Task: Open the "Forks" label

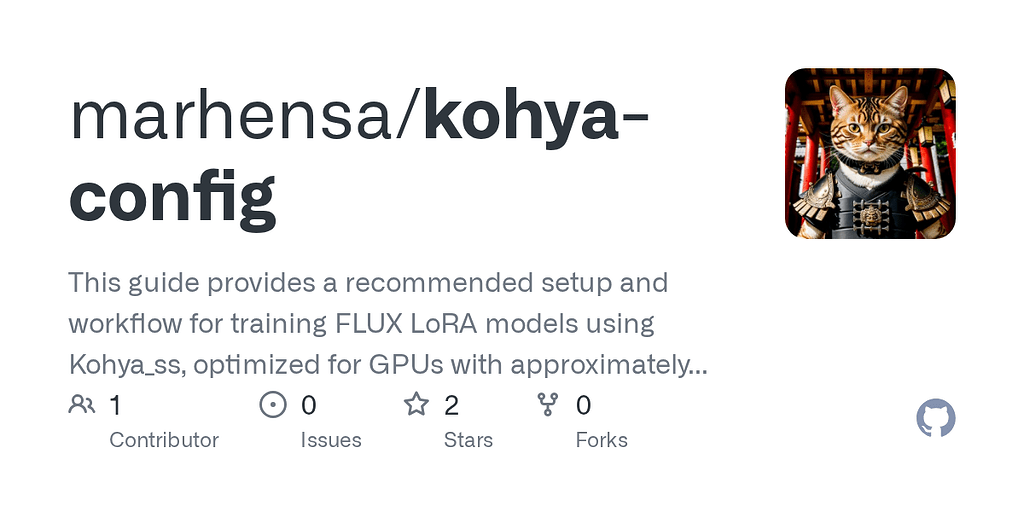Action: tap(602, 440)
